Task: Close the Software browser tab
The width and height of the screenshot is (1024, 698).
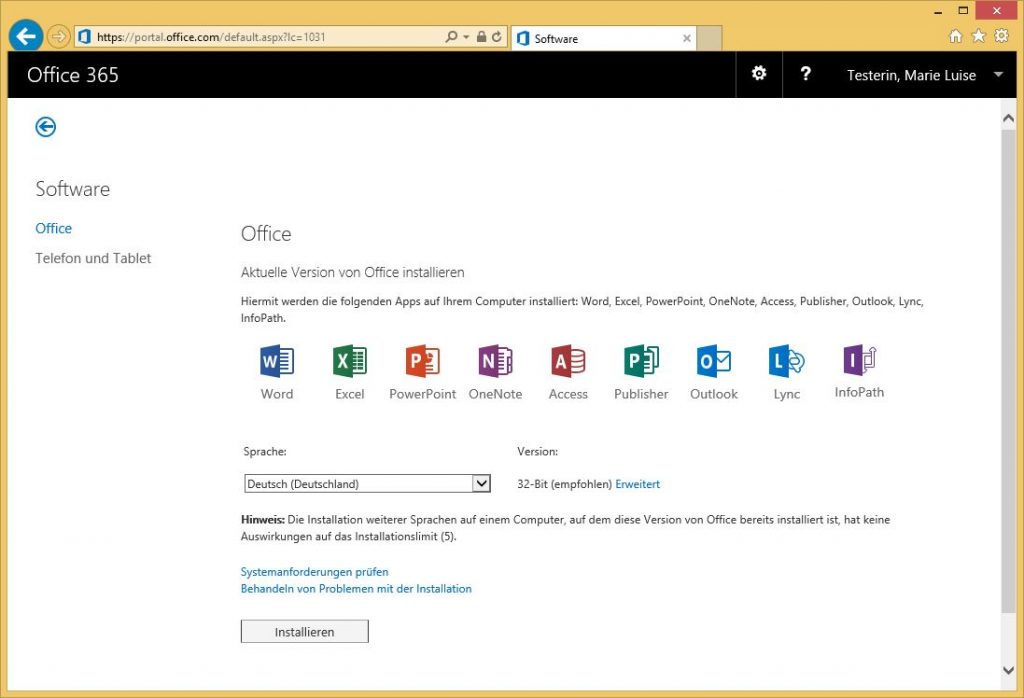Action: (x=687, y=39)
